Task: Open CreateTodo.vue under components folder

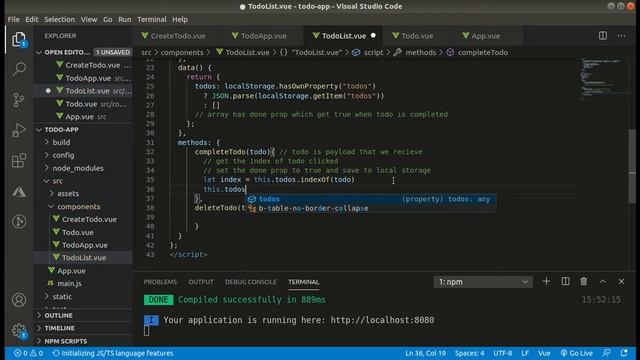Action: (x=89, y=220)
